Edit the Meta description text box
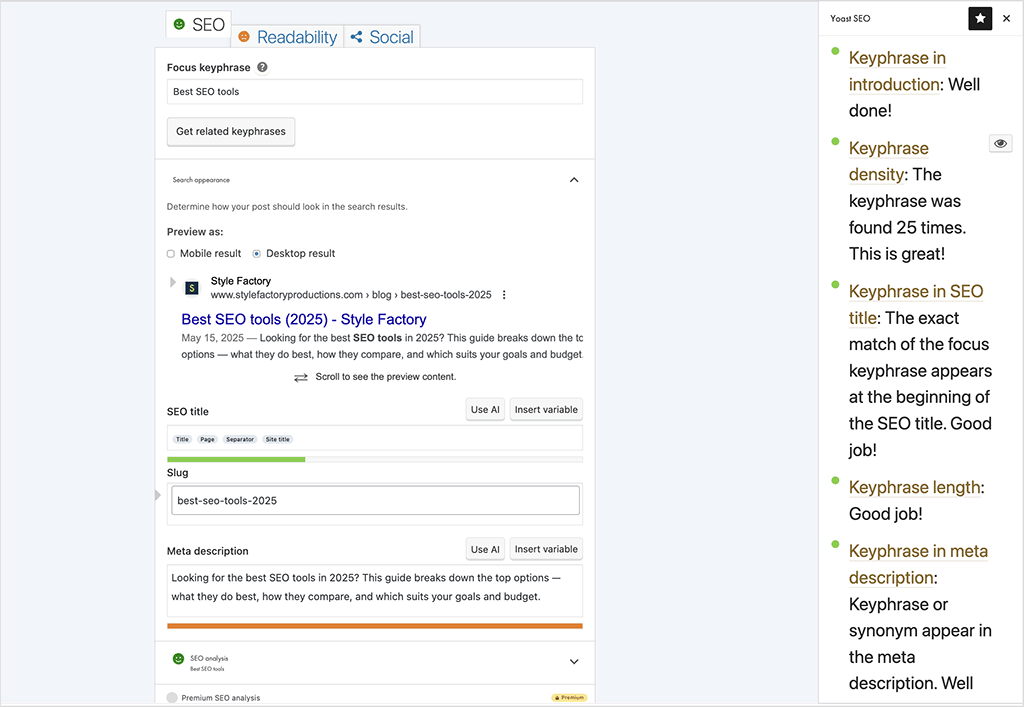 point(374,590)
